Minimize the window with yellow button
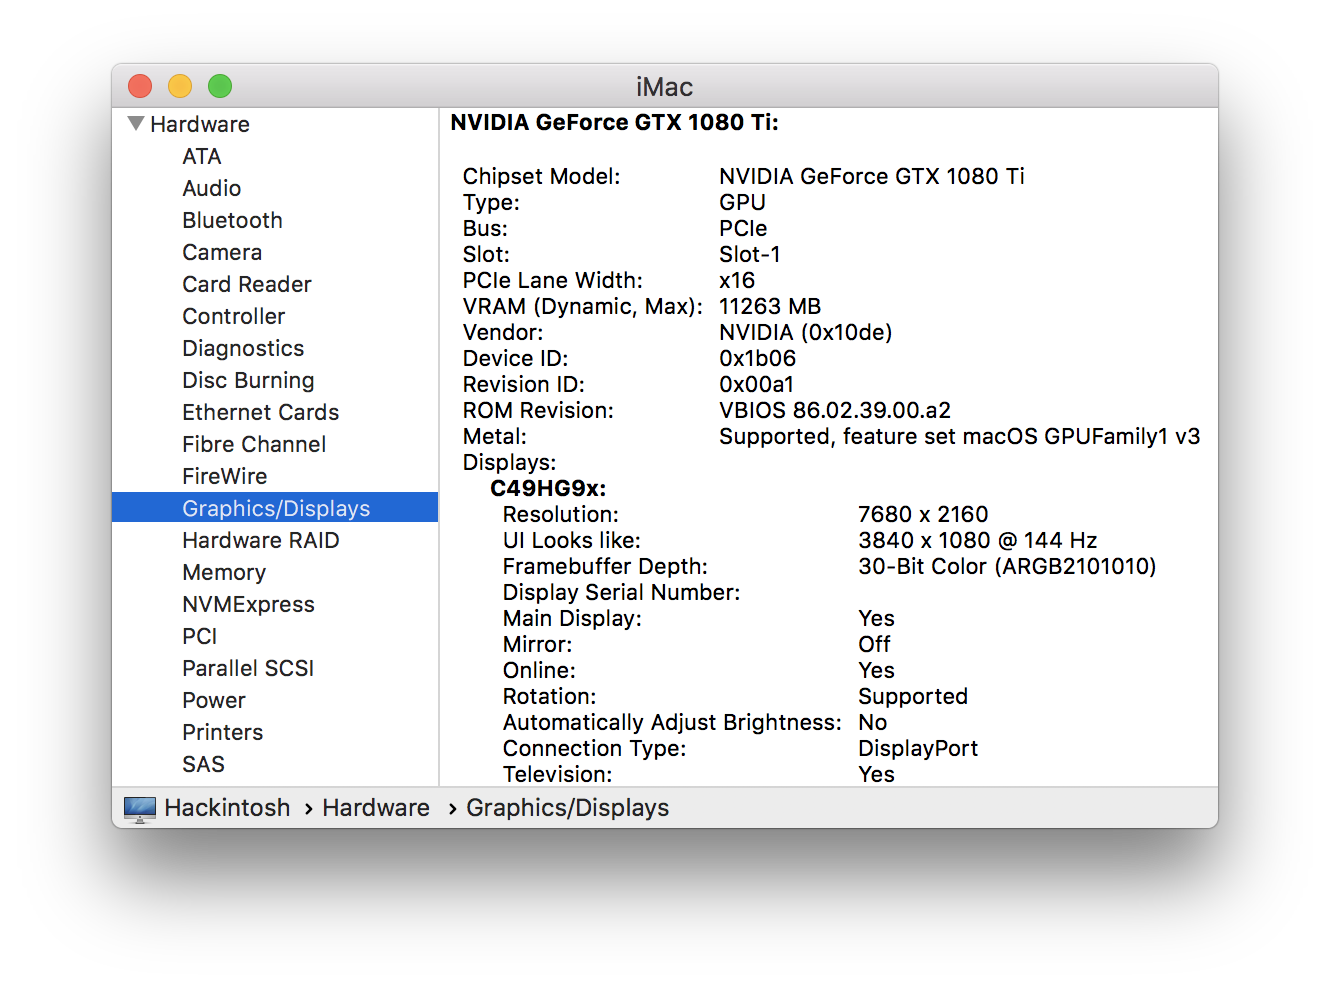This screenshot has height=988, width=1330. click(180, 86)
